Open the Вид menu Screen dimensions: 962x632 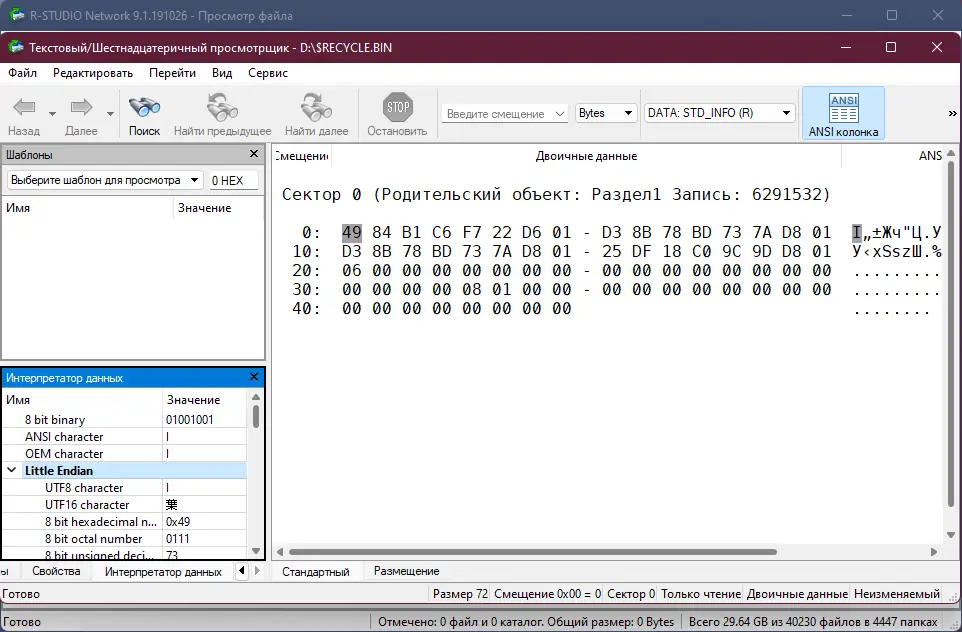coord(222,73)
